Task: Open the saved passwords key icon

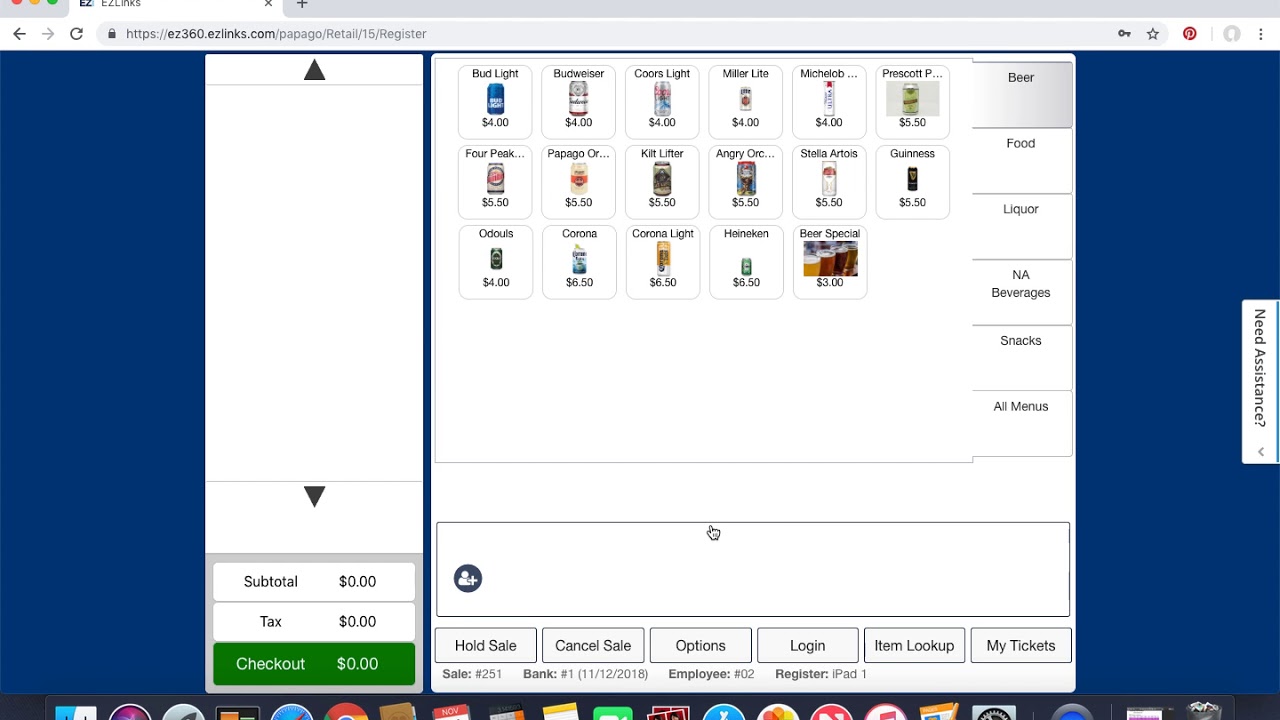Action: (1124, 34)
